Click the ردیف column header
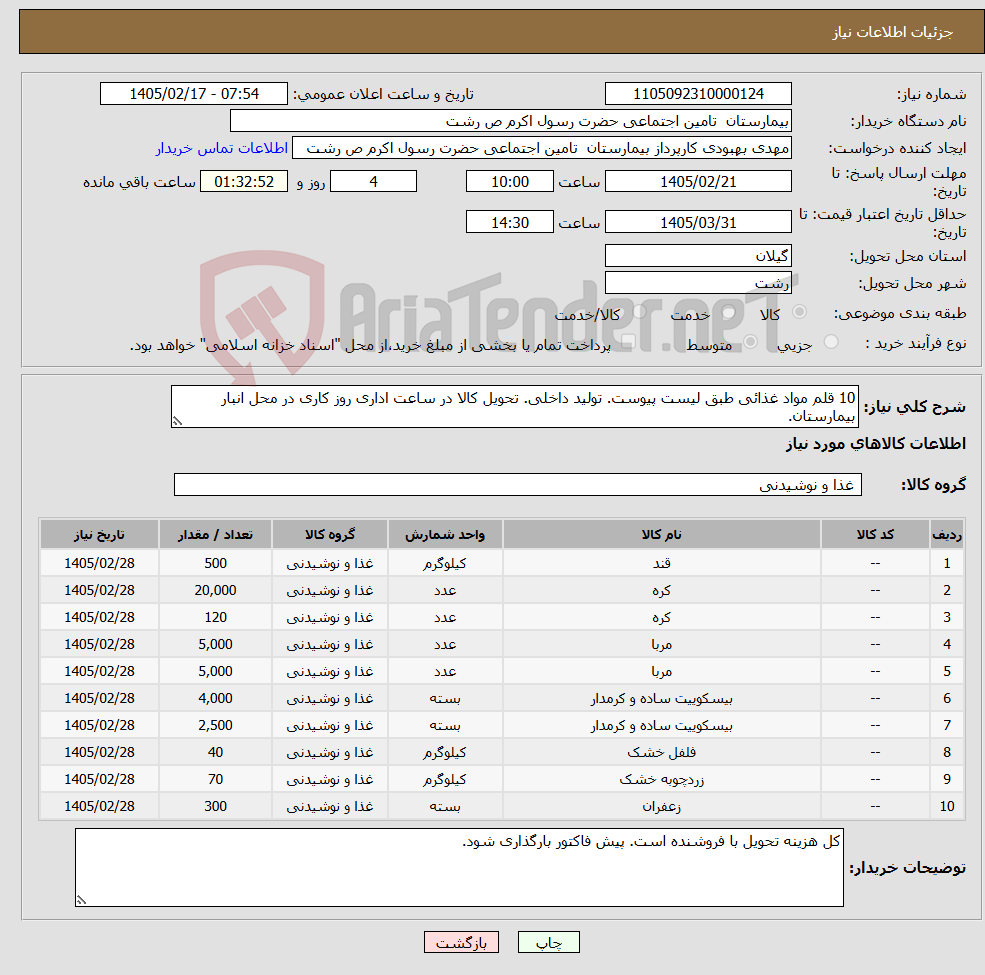Viewport: 985px width, 975px height. (947, 534)
